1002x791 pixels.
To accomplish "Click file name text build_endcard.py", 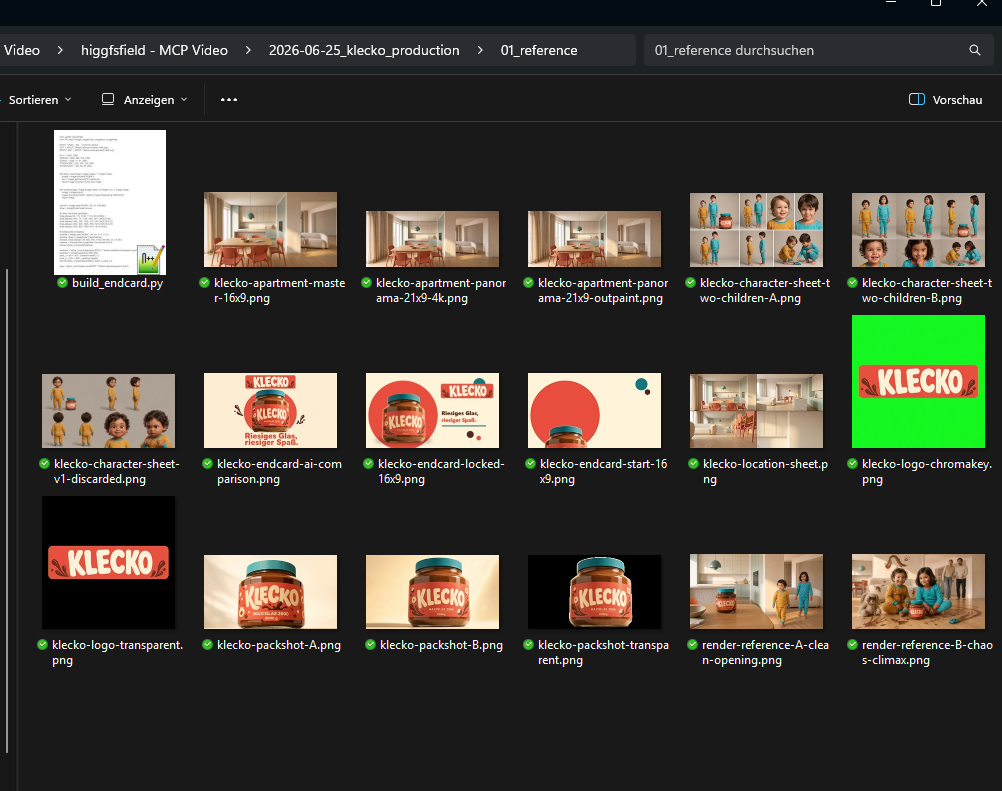I will click(118, 282).
